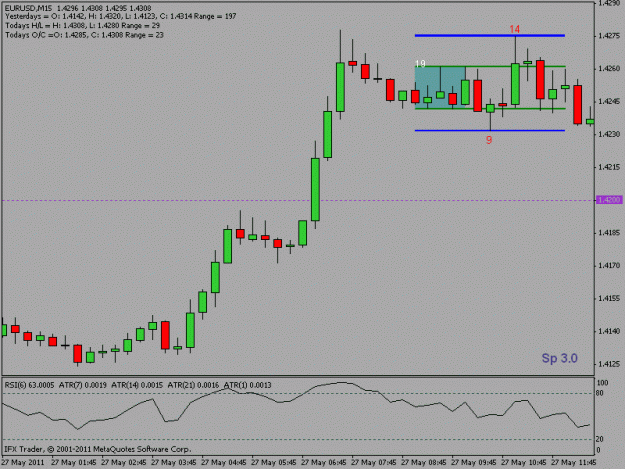This screenshot has width=625, height=469.
Task: Click the '27 May 2011' date label
Action: [x=23, y=463]
